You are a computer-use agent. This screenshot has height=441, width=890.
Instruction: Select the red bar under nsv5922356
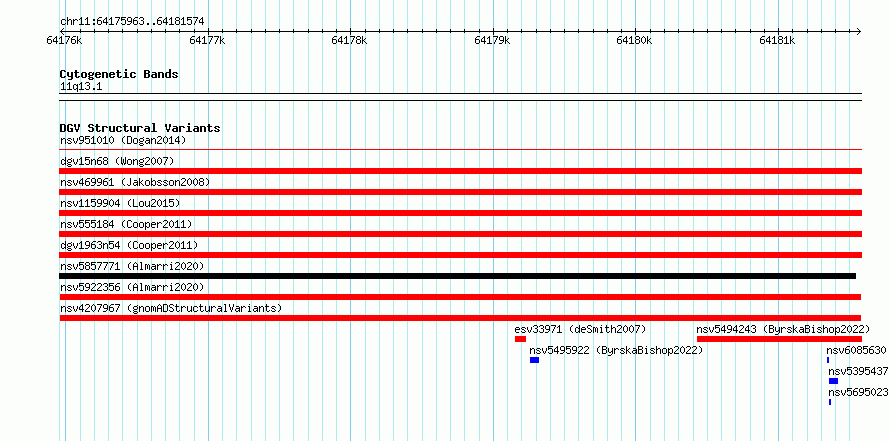[460, 297]
